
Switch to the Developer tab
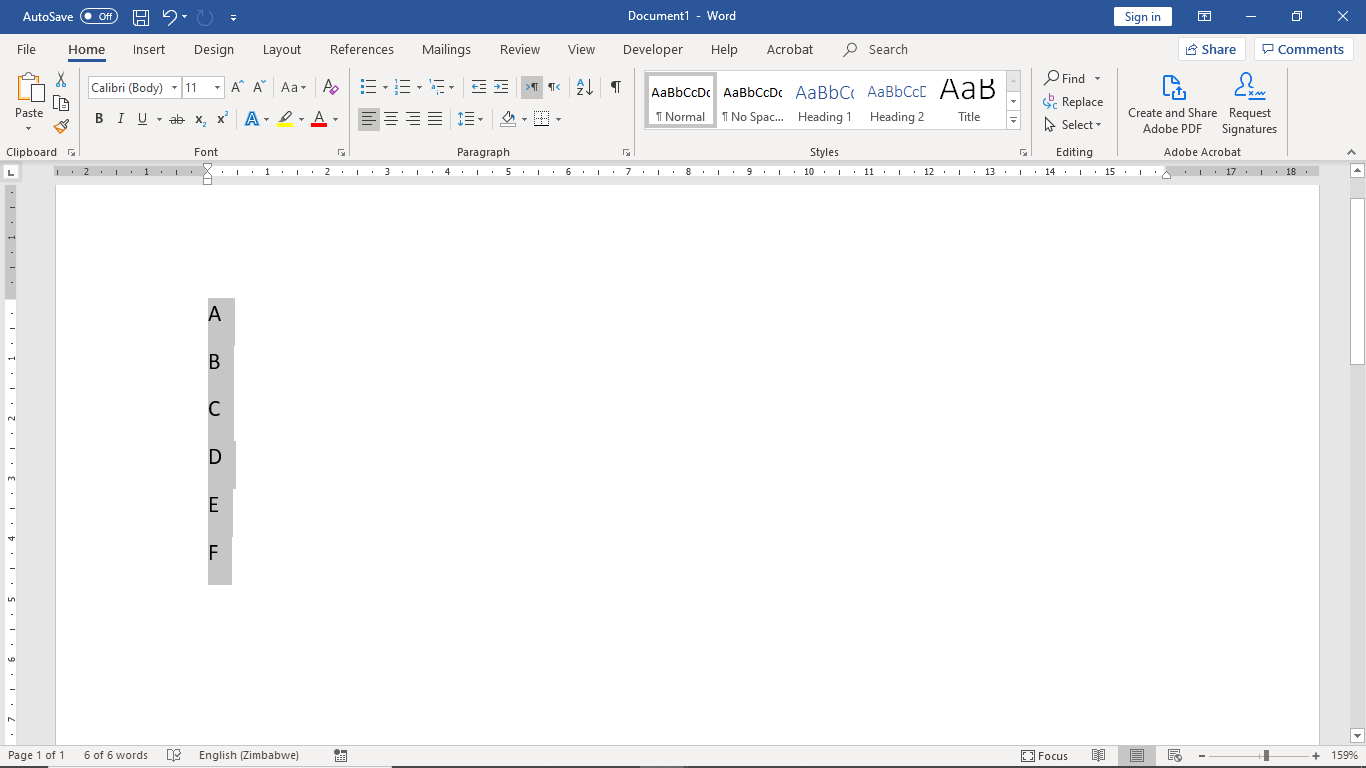(x=653, y=49)
